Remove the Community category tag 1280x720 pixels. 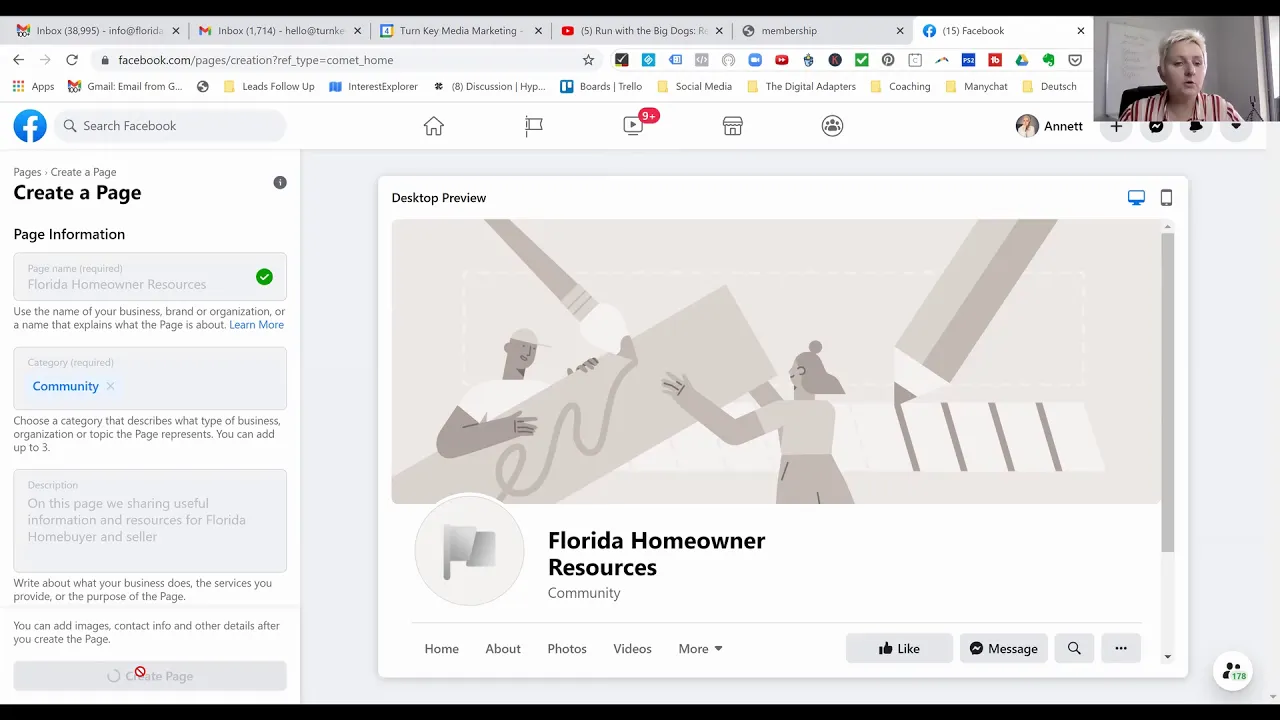110,386
